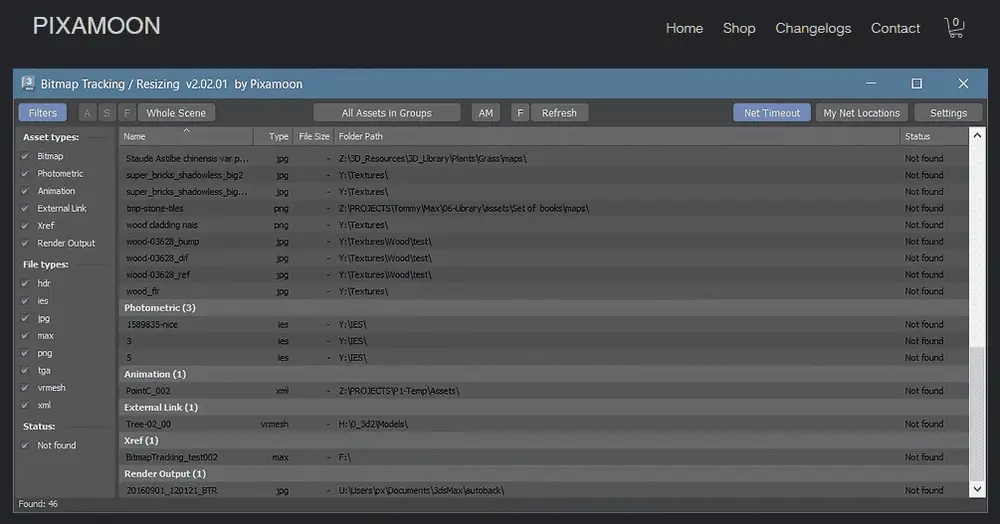Select the wood cladding nails row
The height and width of the screenshot is (524, 1000).
point(543,225)
